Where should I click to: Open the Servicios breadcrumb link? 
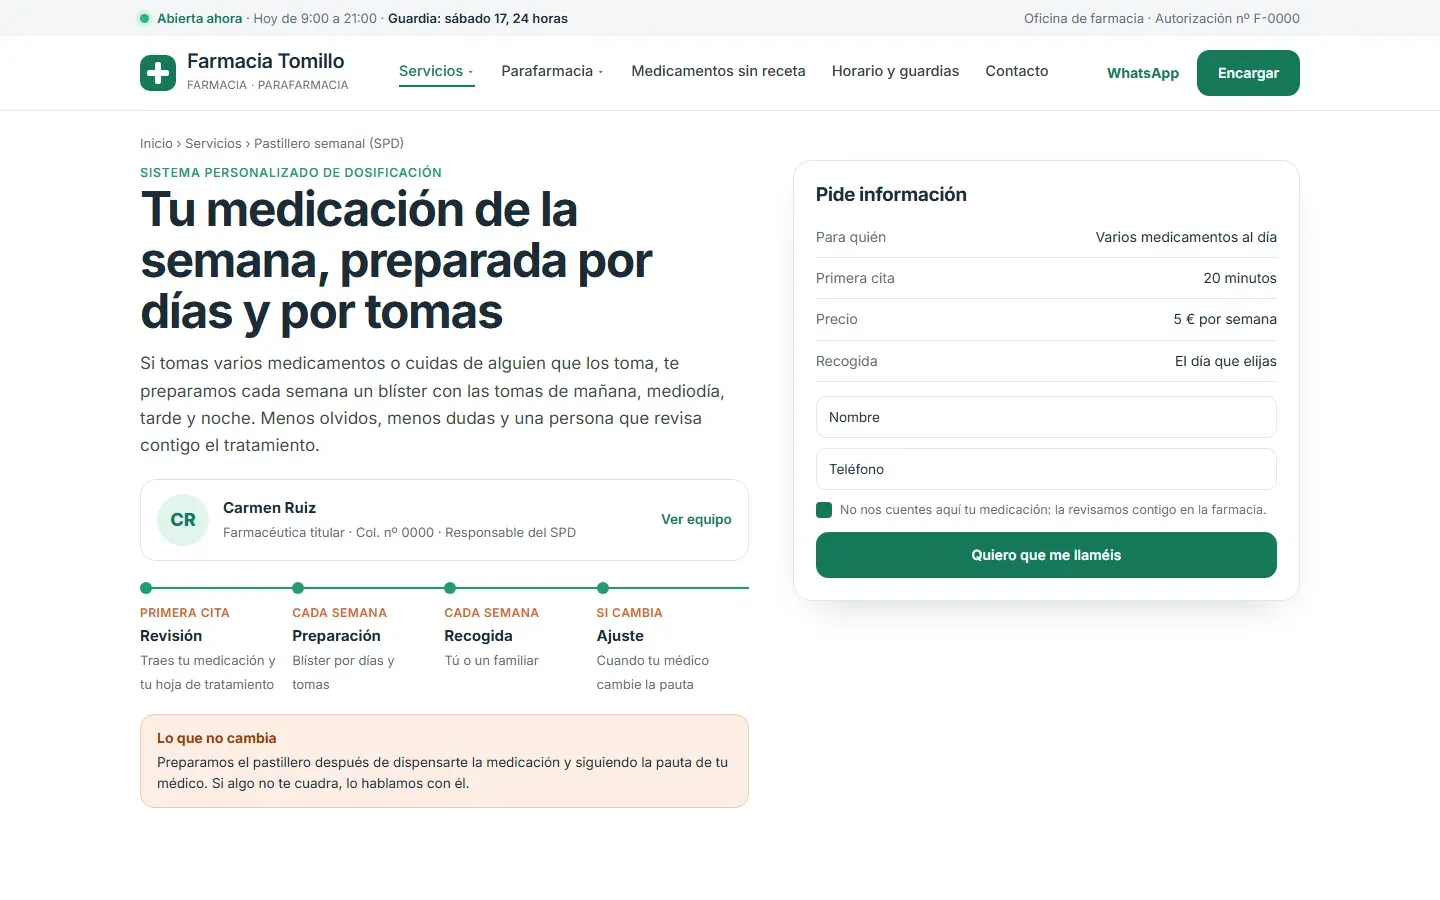pyautogui.click(x=213, y=143)
